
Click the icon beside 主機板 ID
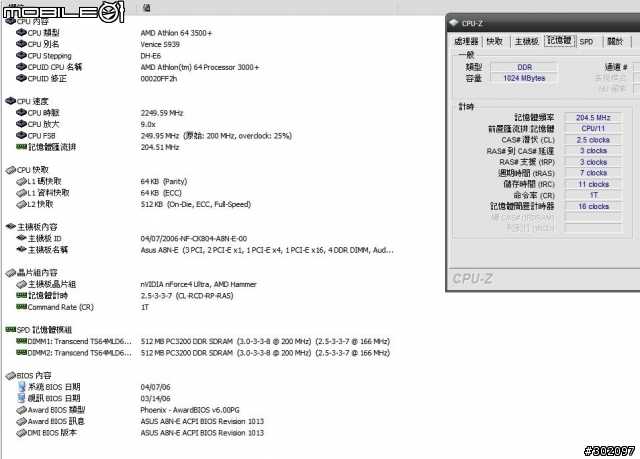point(21,238)
